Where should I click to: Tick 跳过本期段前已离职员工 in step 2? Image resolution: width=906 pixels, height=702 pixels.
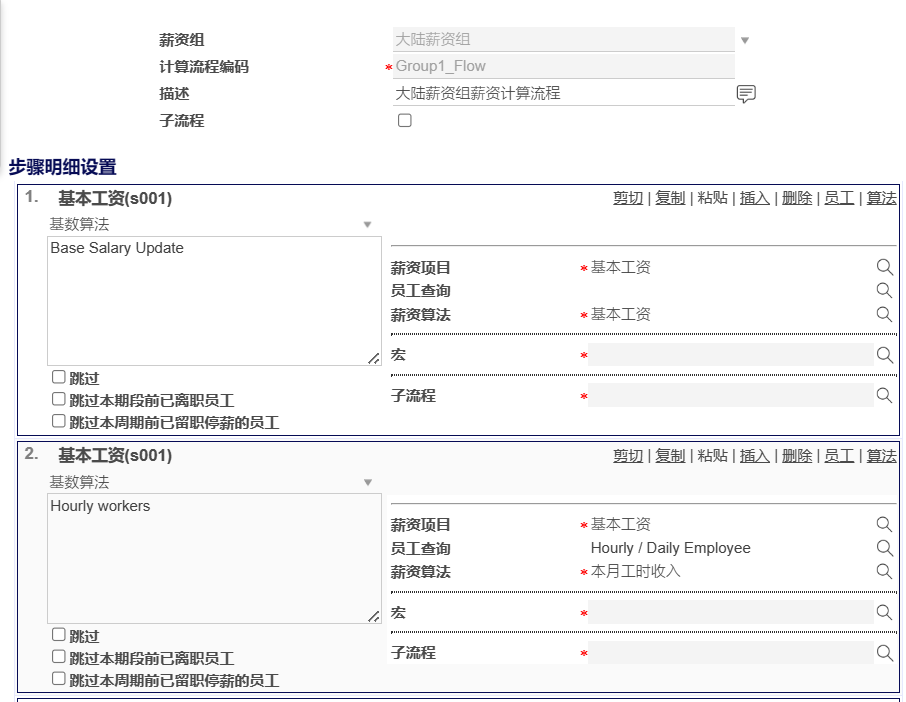59,657
